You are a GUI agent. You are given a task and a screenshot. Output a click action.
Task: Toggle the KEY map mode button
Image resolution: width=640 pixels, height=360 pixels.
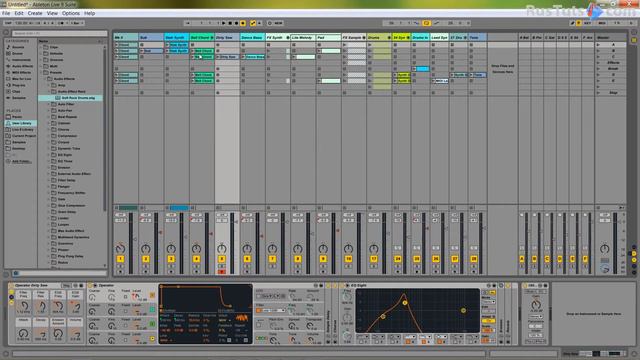588,23
